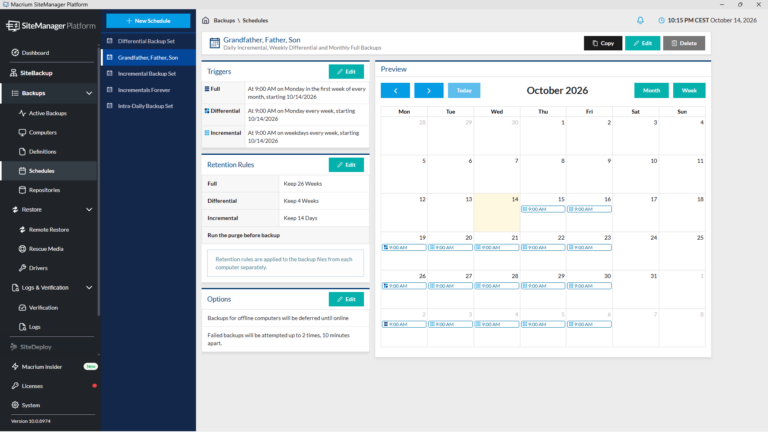Click the red Licenses alert dot

point(94,386)
